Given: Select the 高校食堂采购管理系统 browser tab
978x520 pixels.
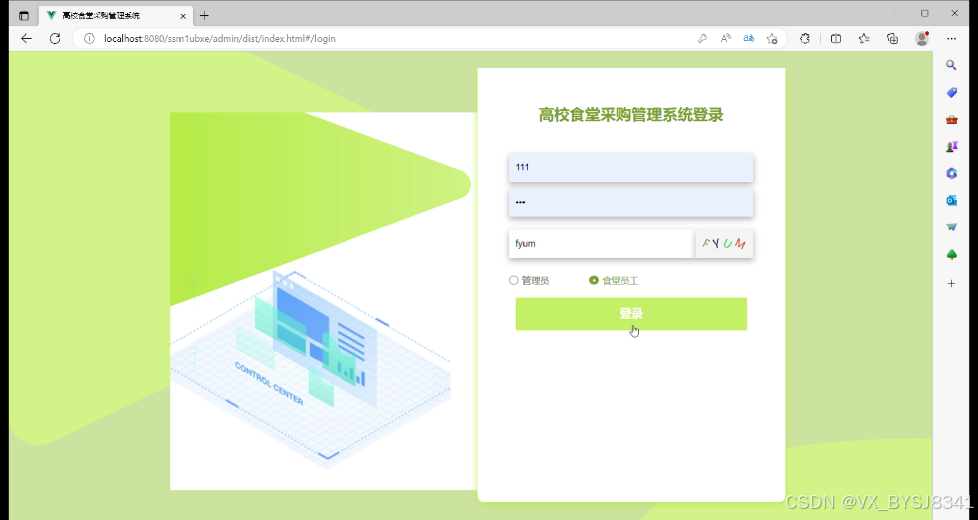Looking at the screenshot, I should 117,16.
